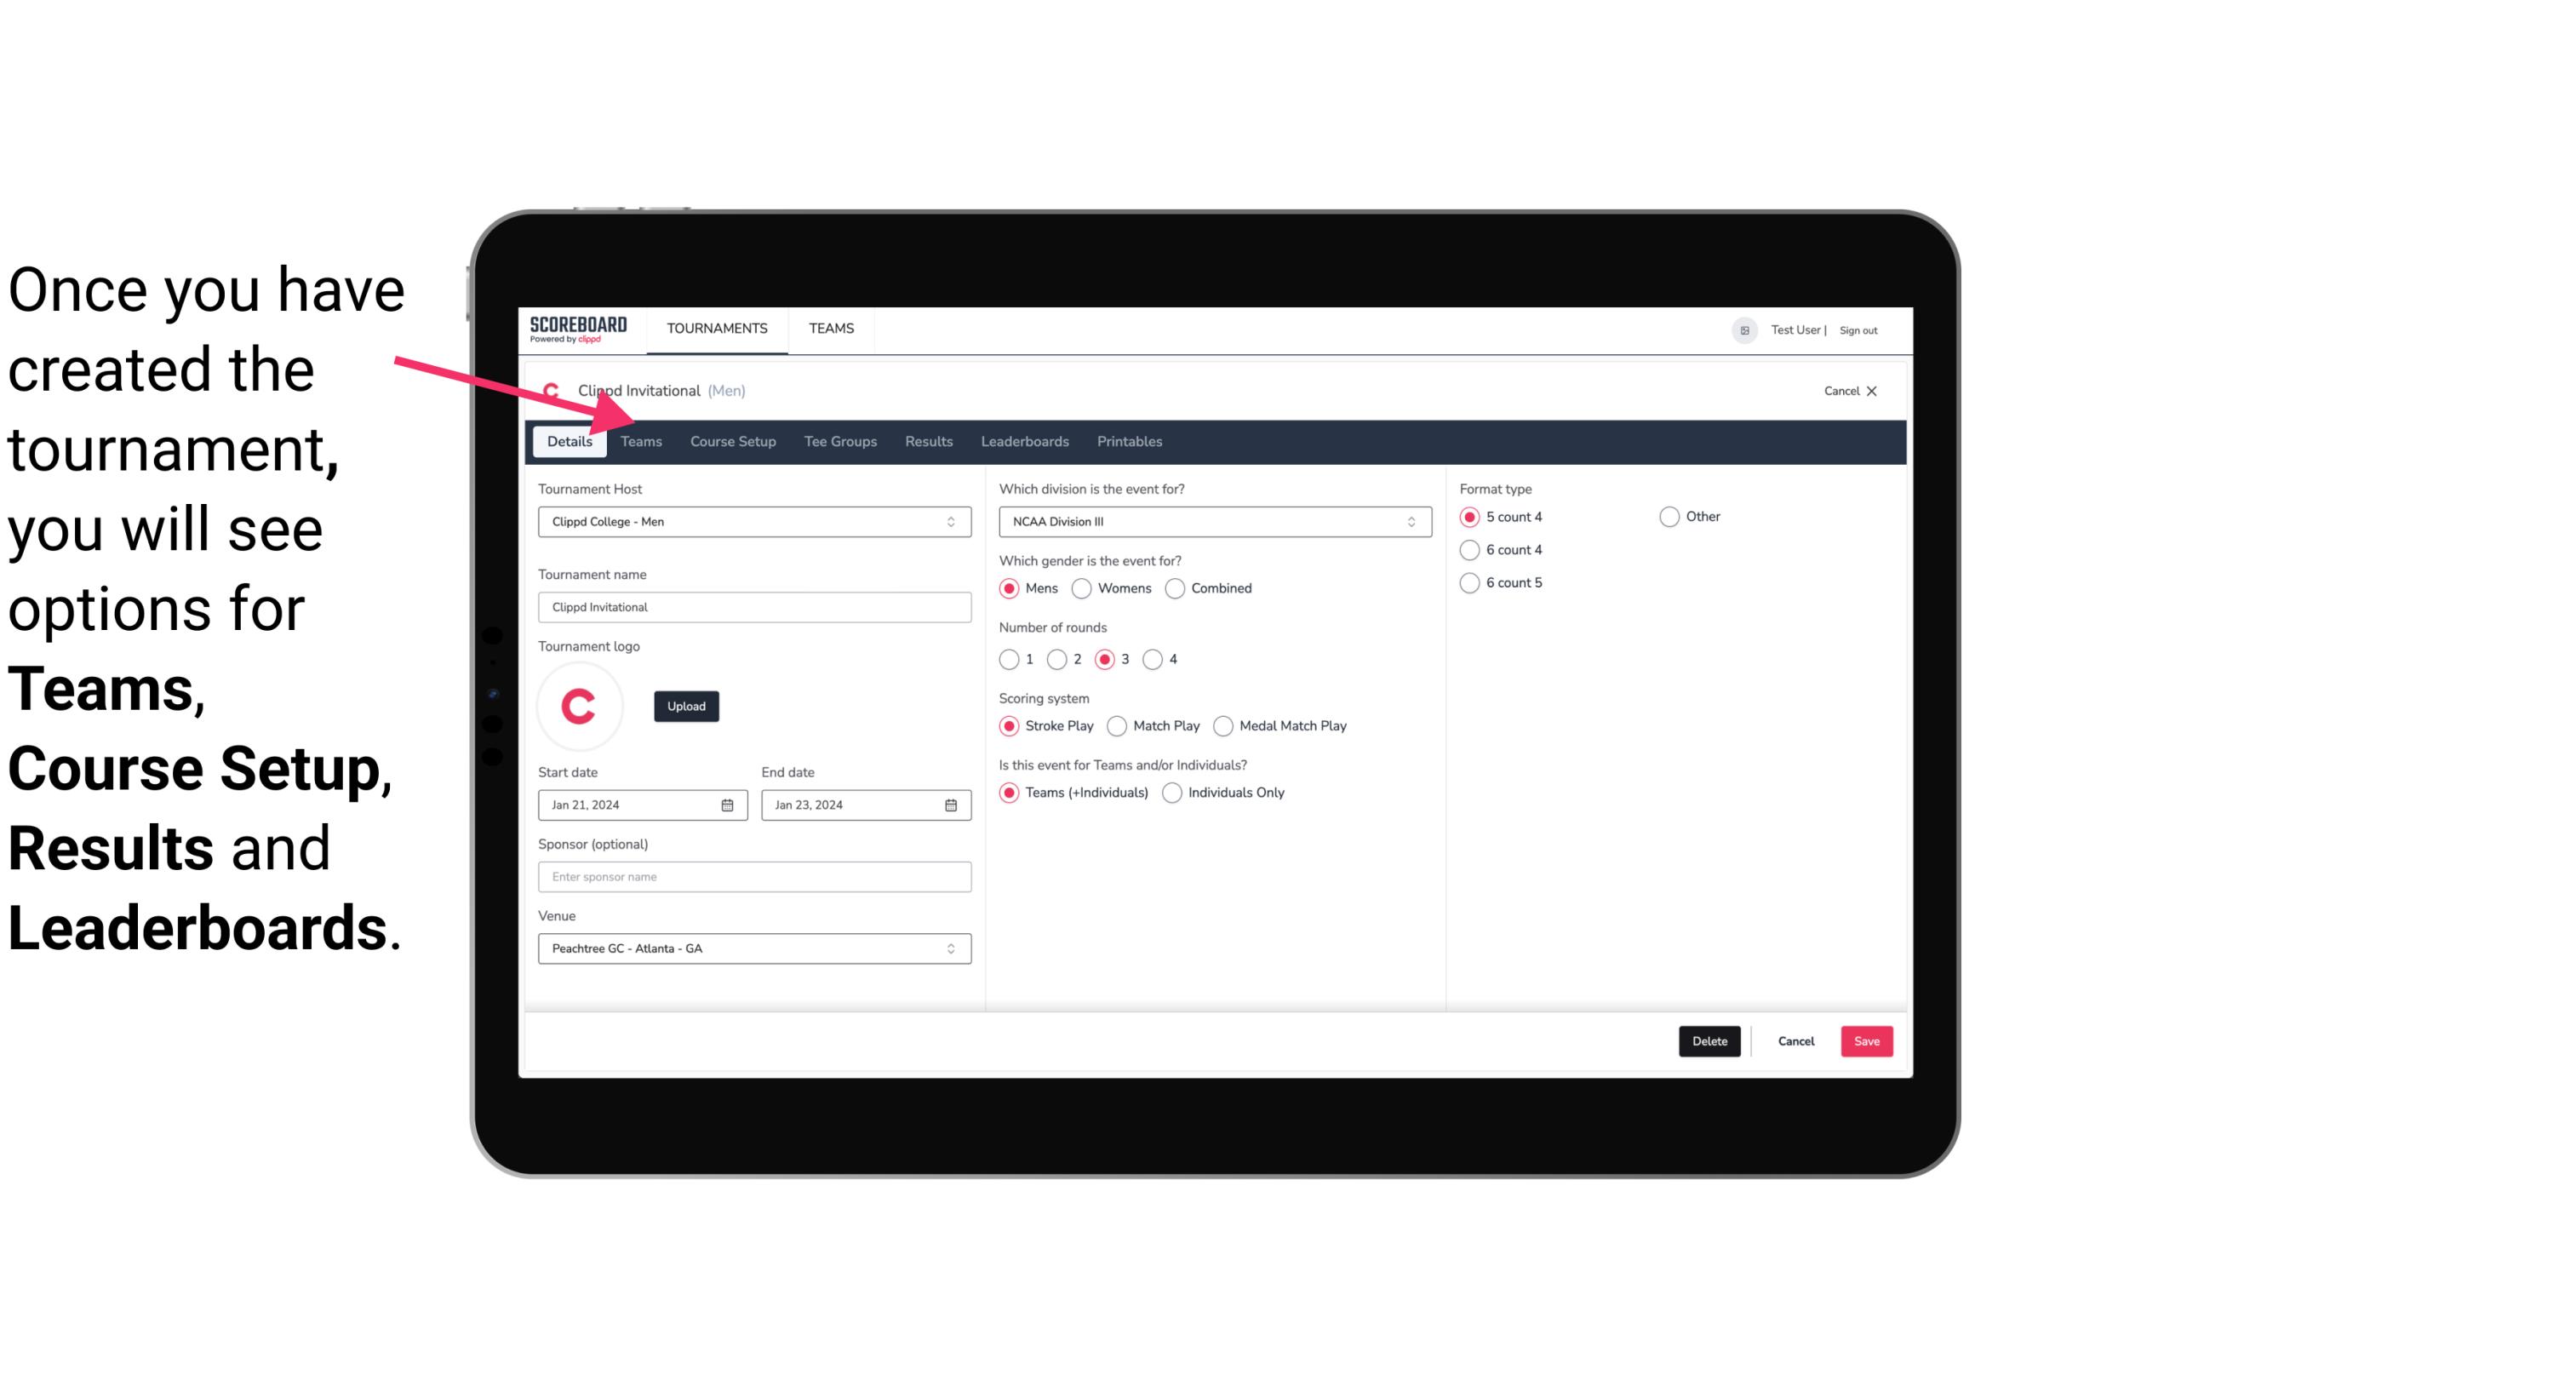Switch to the Course Setup tab
Image resolution: width=2576 pixels, height=1386 pixels.
(x=730, y=440)
